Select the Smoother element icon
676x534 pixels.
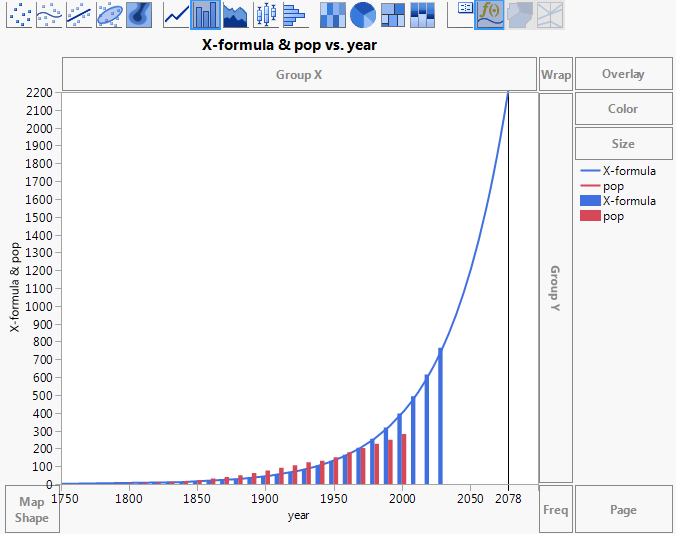(x=50, y=14)
